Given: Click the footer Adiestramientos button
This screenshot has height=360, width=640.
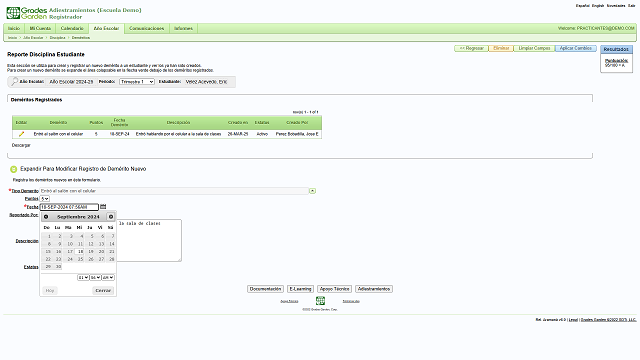Looking at the screenshot, I should [x=374, y=289].
